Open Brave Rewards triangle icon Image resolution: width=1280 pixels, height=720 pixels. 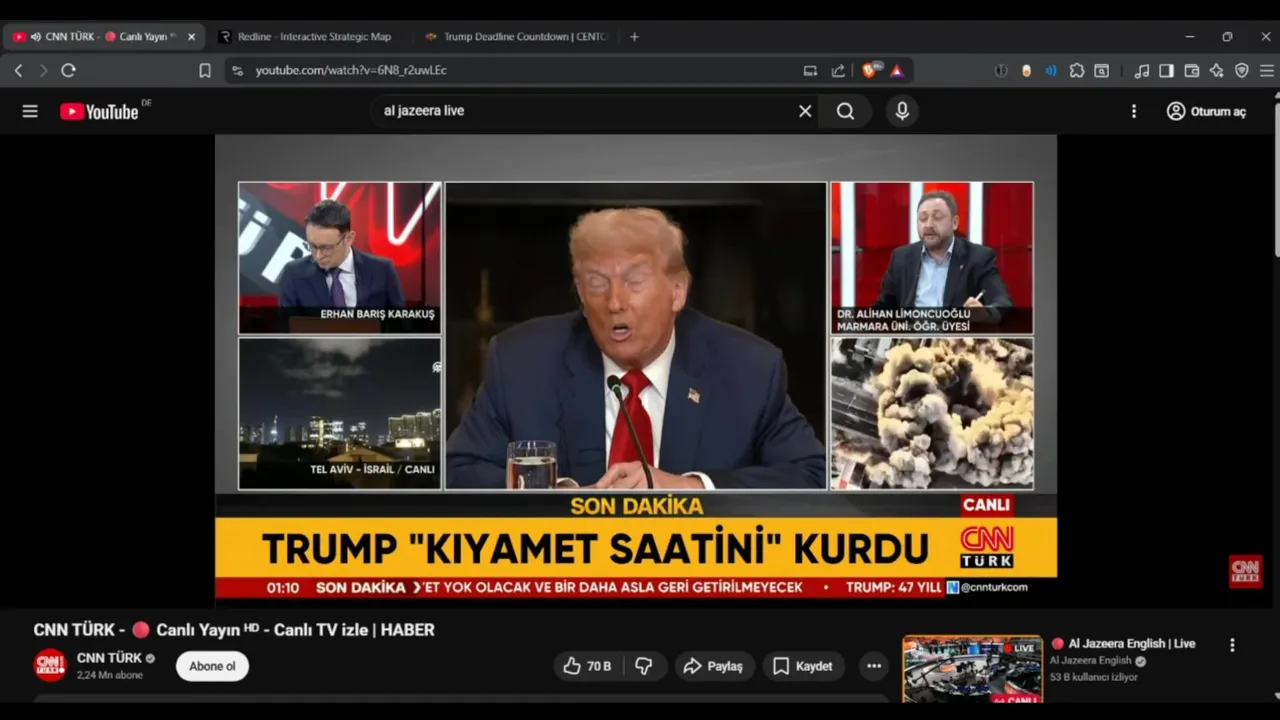click(897, 70)
